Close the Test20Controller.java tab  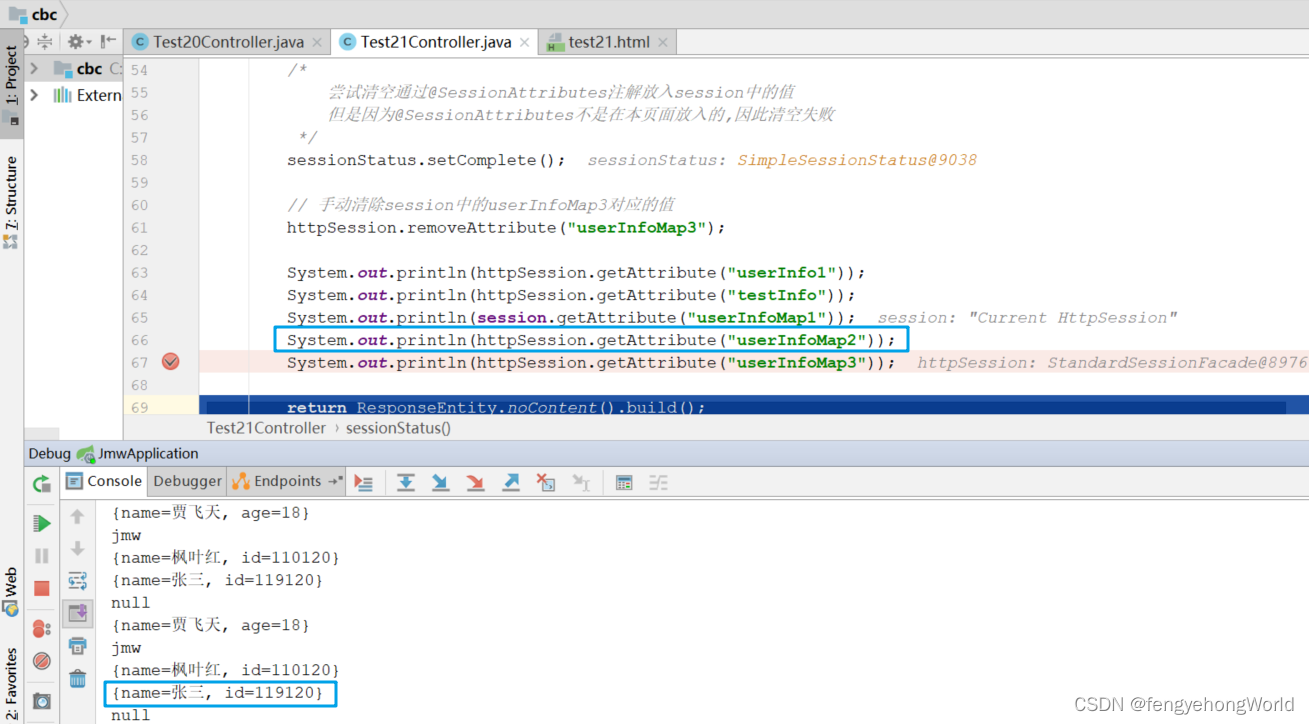317,42
